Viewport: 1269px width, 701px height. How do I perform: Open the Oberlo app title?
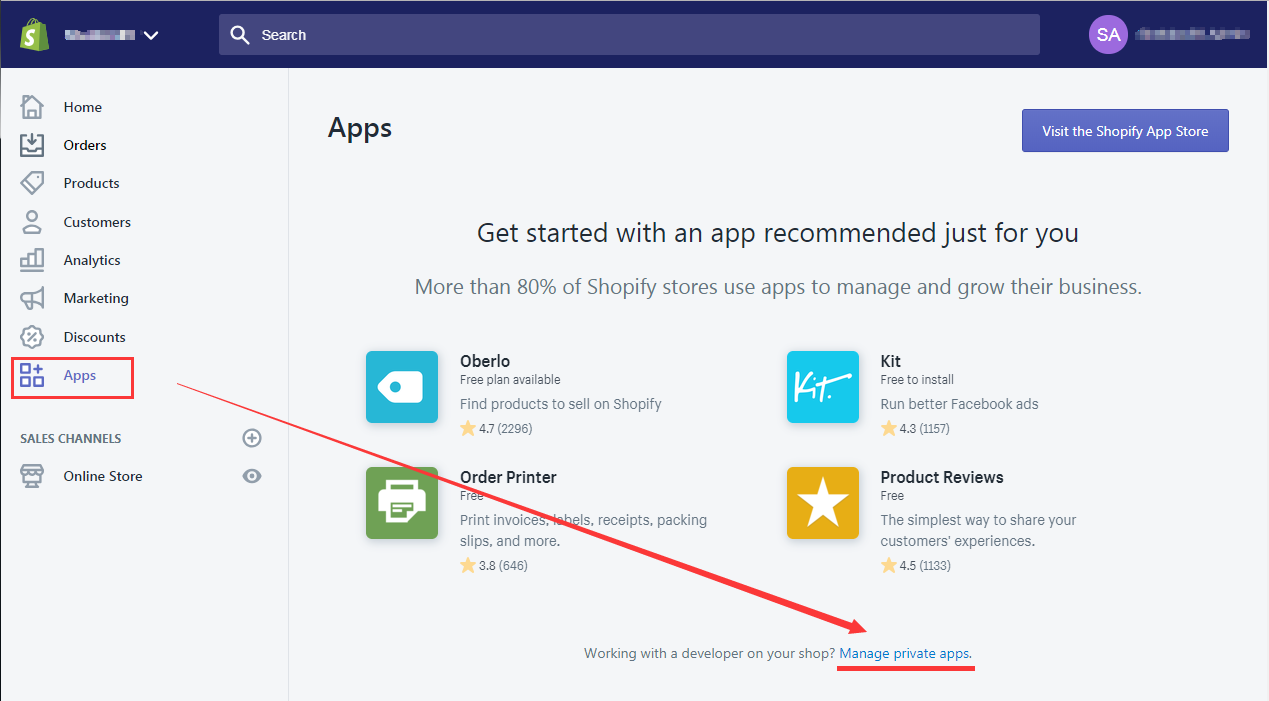pos(485,361)
